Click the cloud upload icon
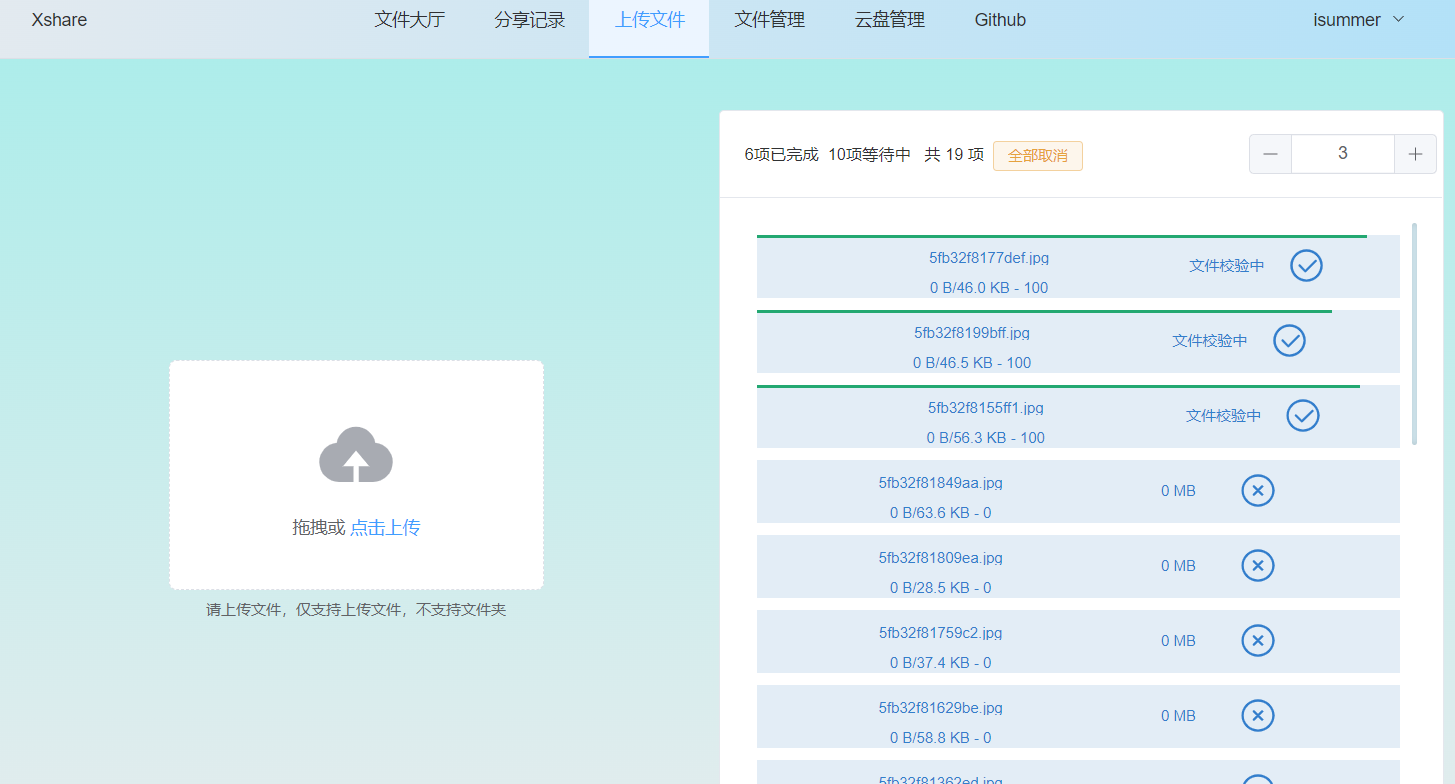 tap(356, 454)
